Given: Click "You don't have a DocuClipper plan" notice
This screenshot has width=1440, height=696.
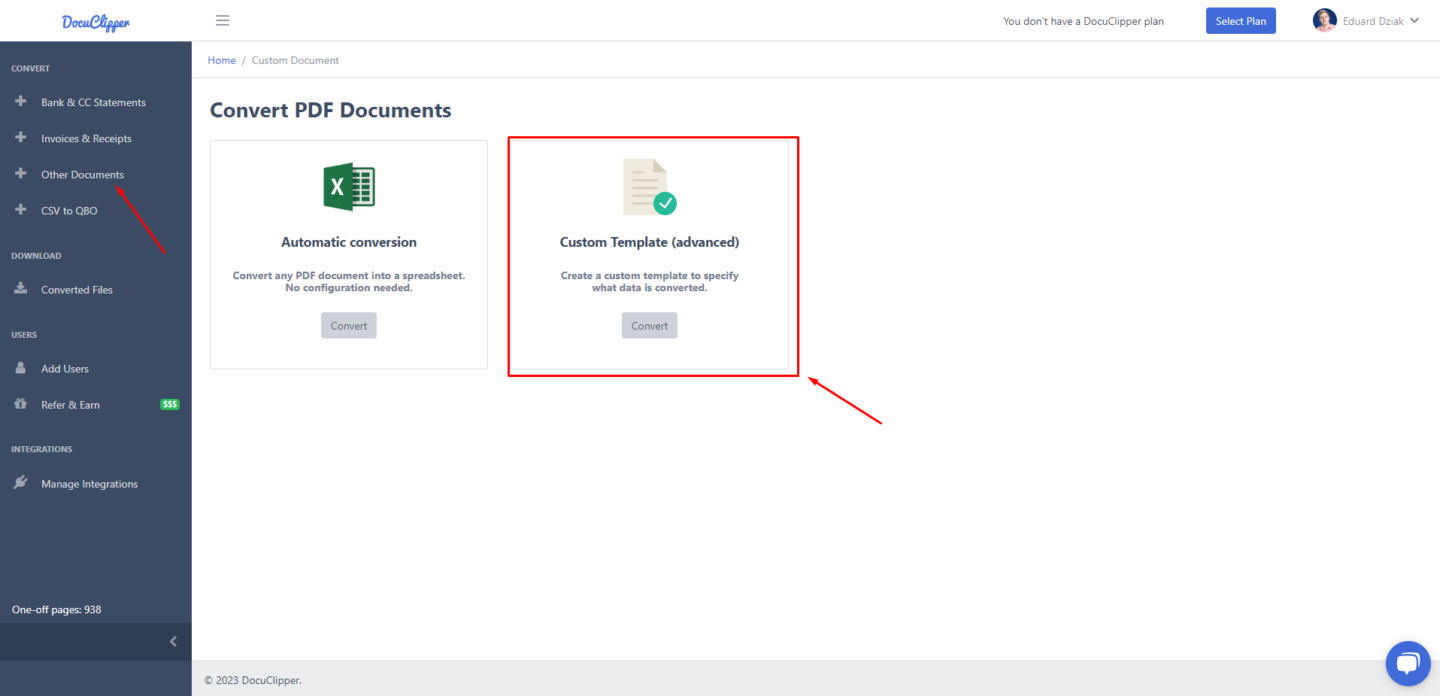Looking at the screenshot, I should (x=1084, y=21).
